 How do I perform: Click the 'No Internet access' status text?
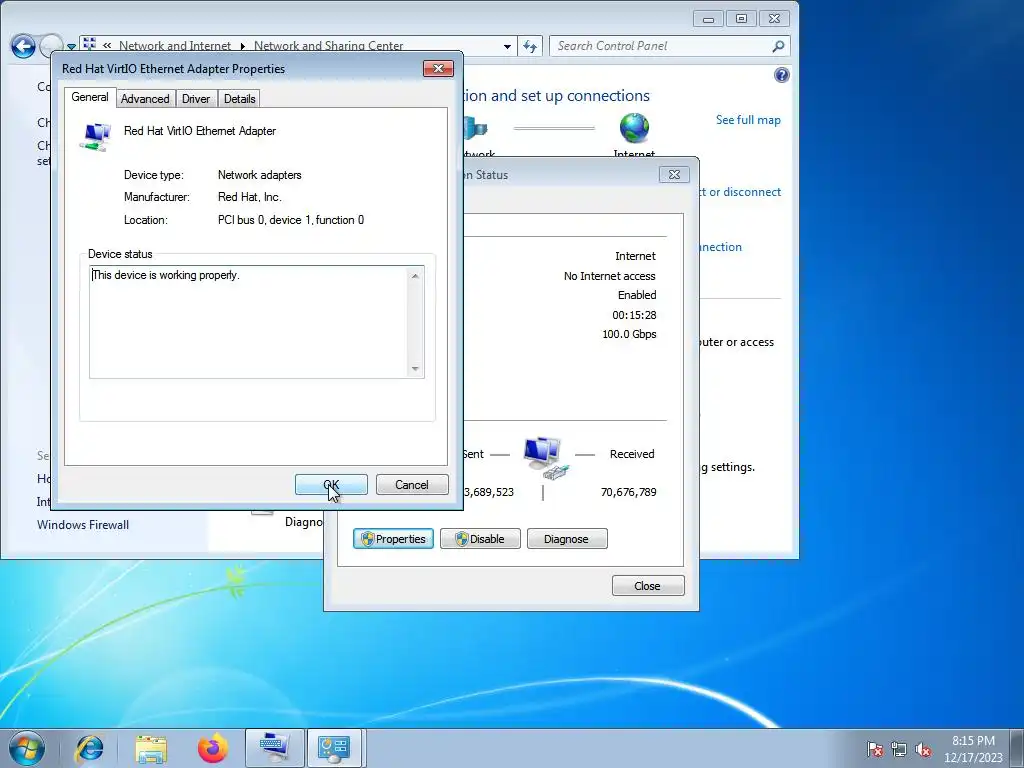pos(609,276)
